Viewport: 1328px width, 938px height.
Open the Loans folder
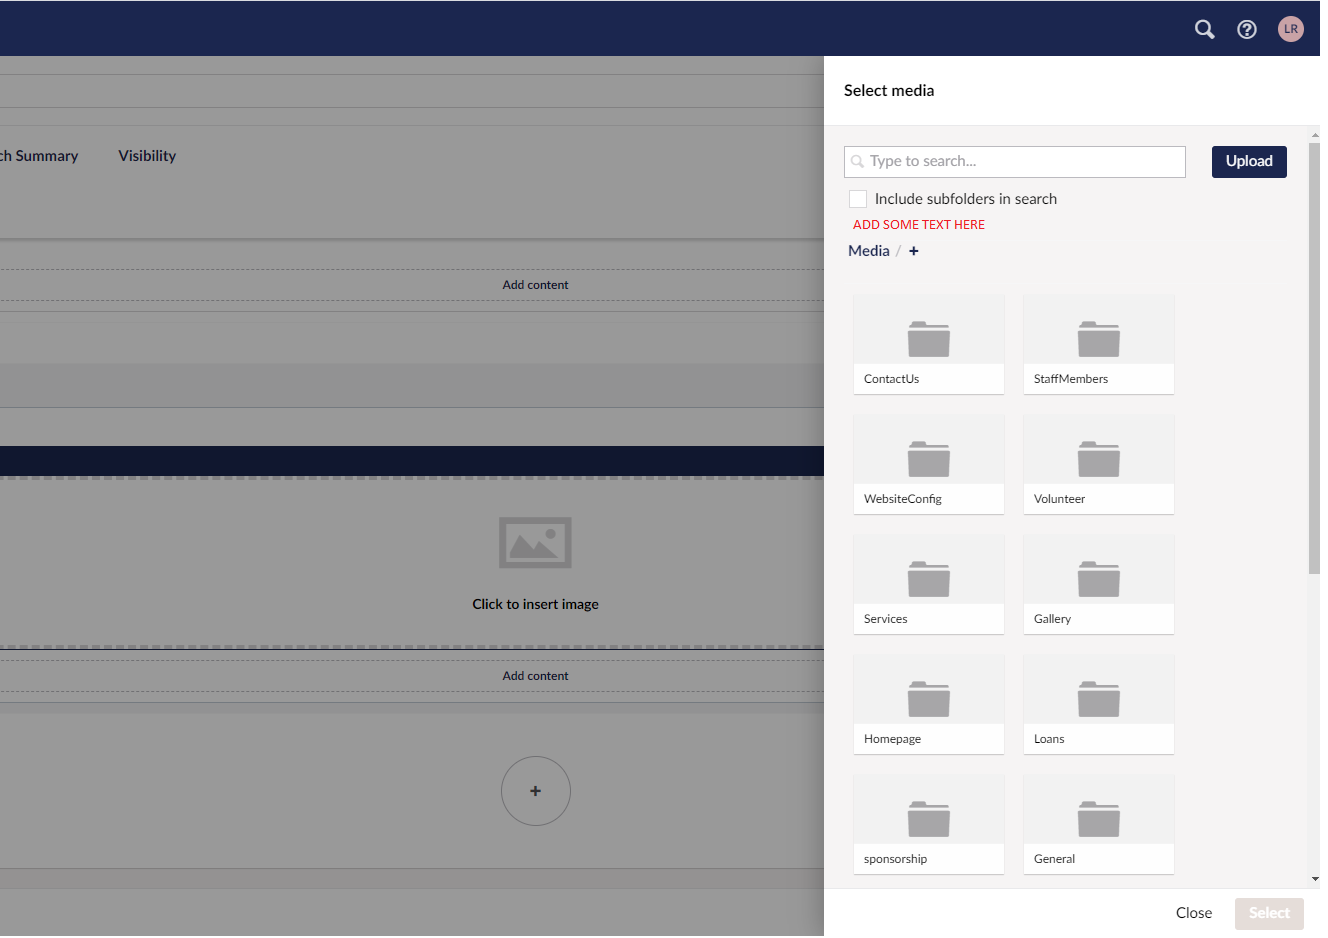1099,704
